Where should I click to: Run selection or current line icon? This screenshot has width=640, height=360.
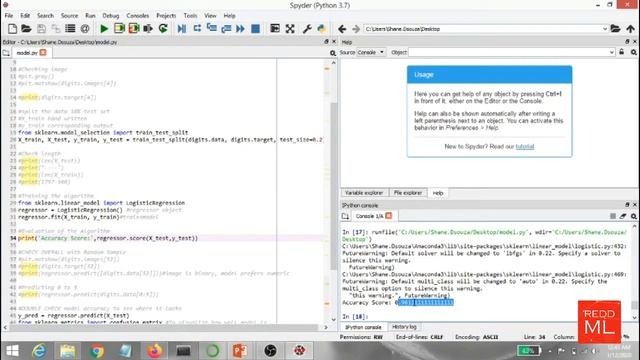pos(148,29)
